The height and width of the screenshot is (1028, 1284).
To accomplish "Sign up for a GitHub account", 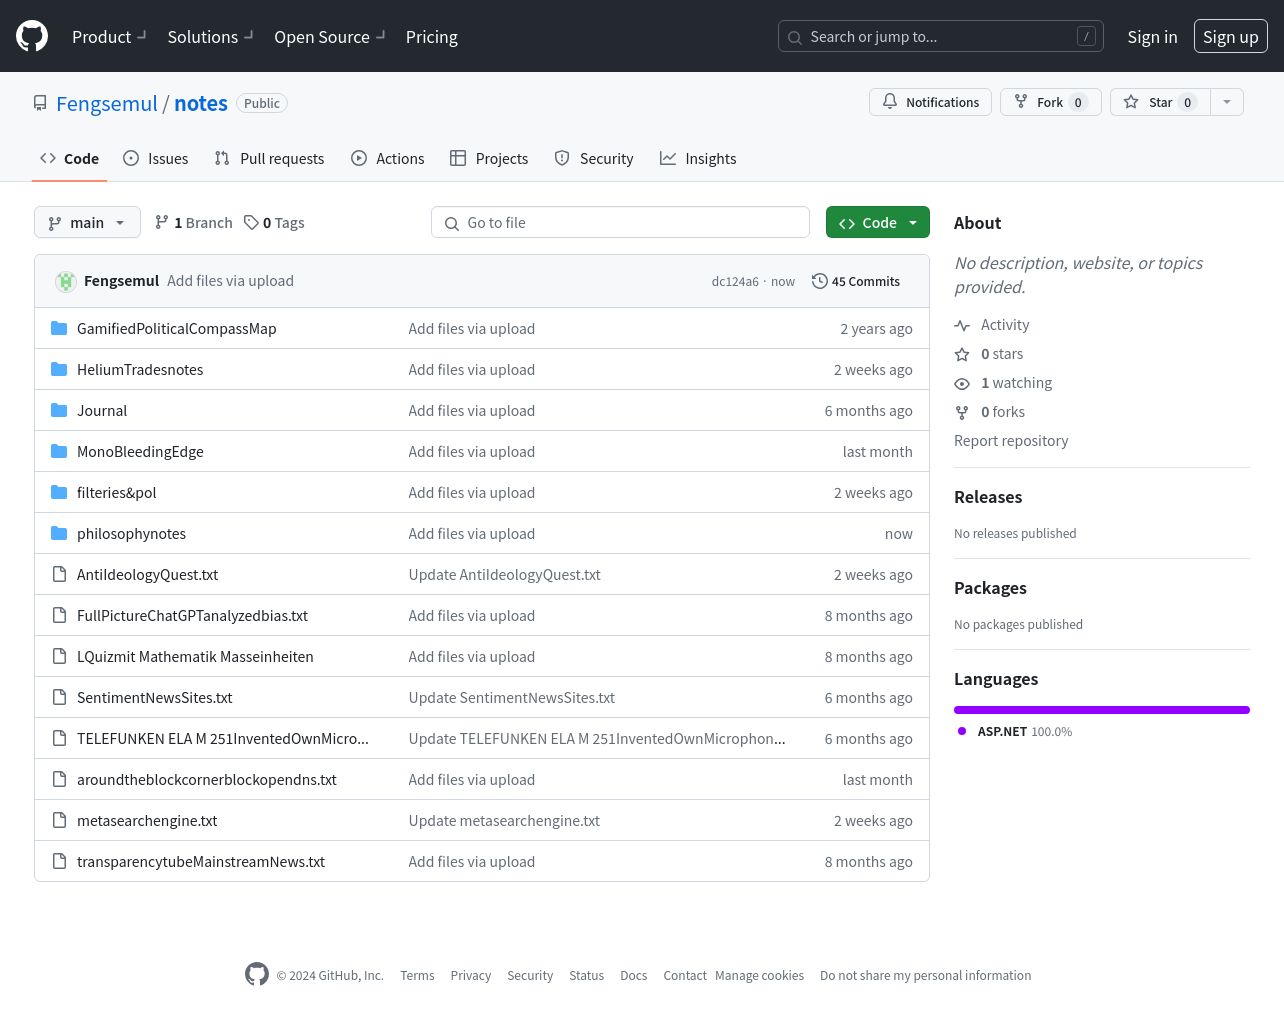I will click(x=1231, y=36).
